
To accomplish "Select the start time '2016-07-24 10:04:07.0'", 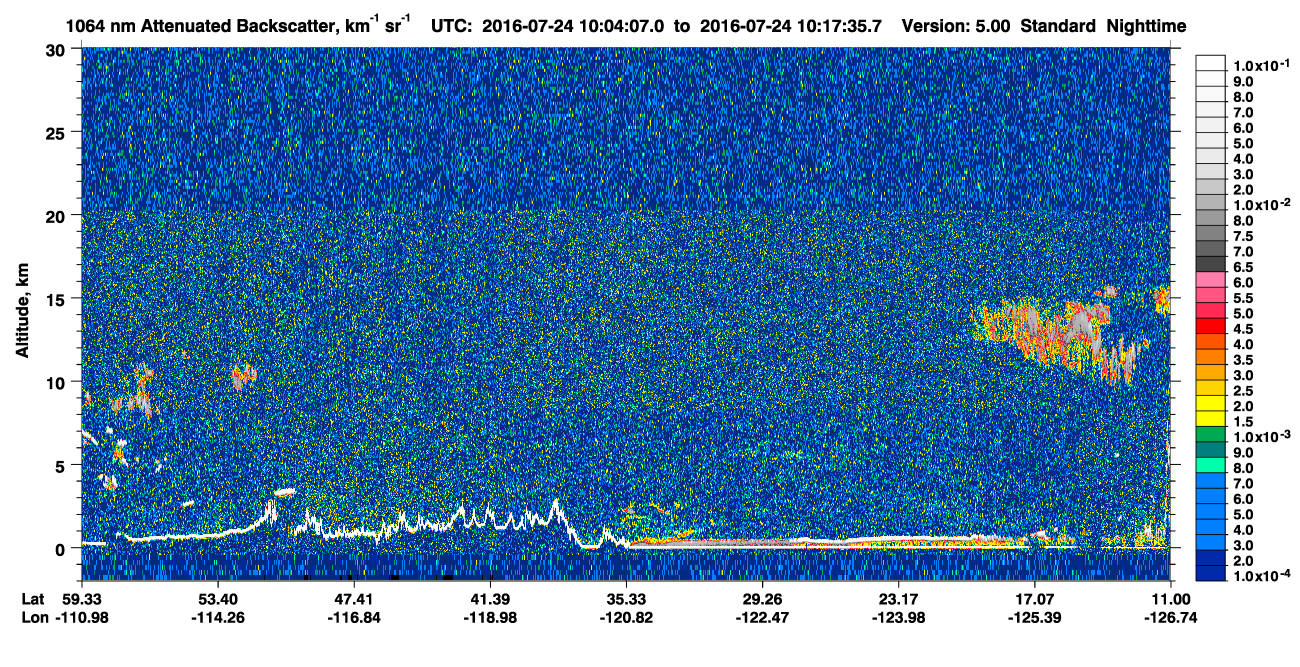I will pyautogui.click(x=574, y=25).
